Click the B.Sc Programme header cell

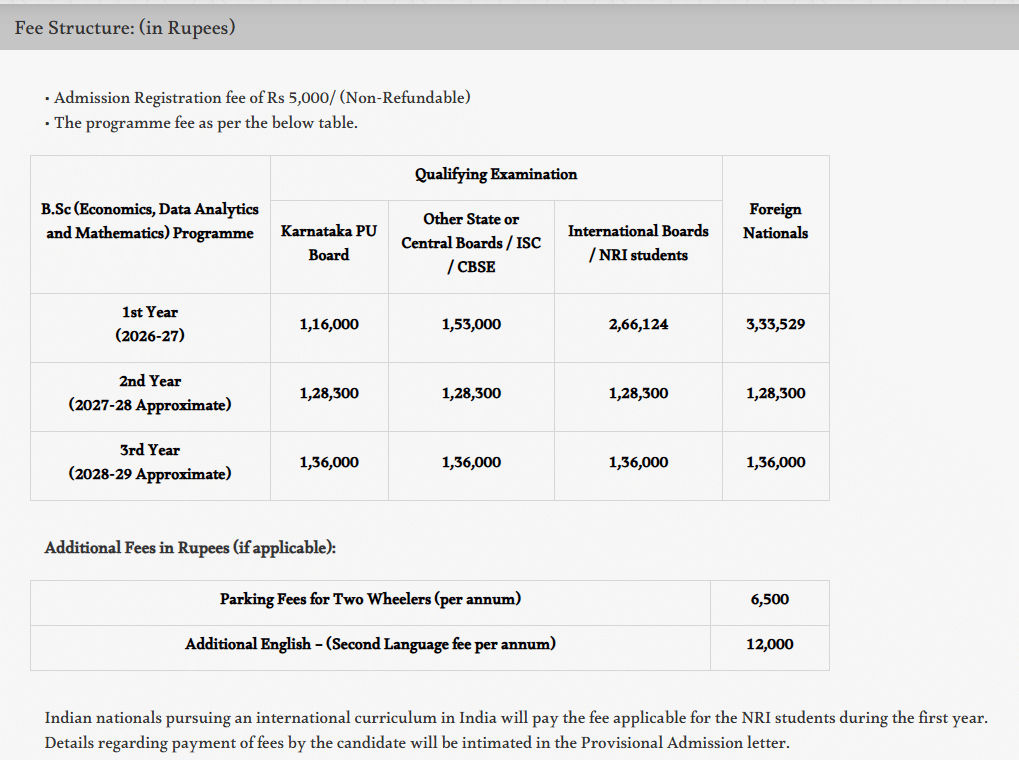tap(150, 221)
